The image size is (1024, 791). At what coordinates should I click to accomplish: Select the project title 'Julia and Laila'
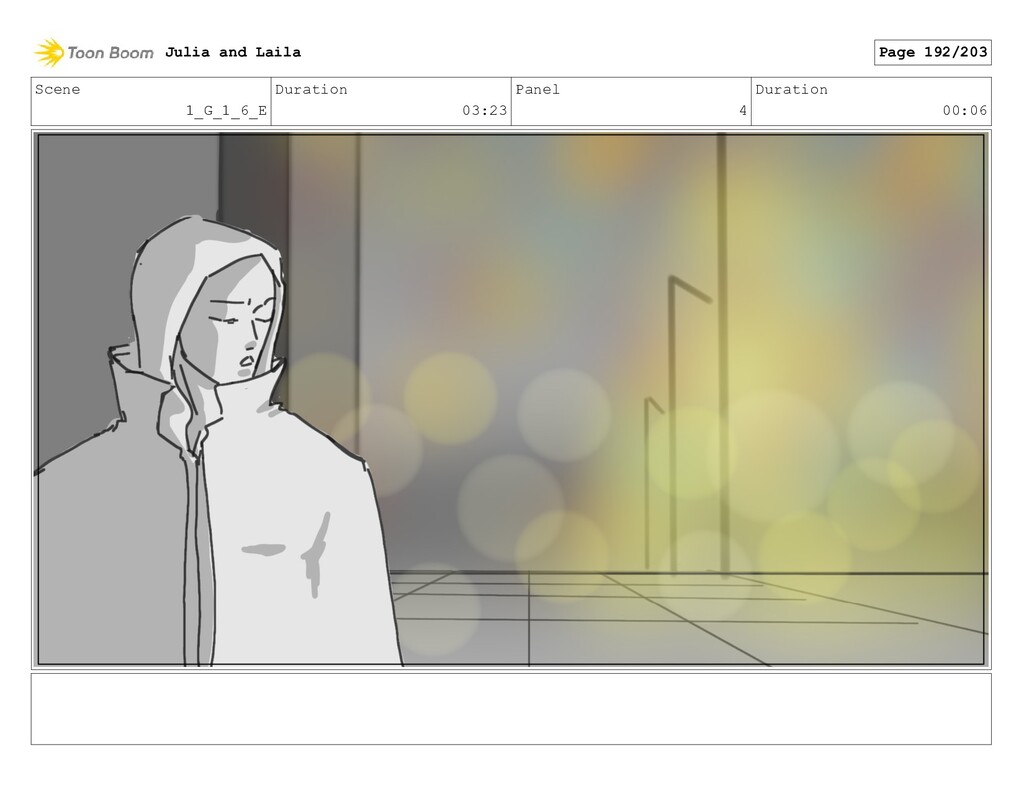[232, 52]
